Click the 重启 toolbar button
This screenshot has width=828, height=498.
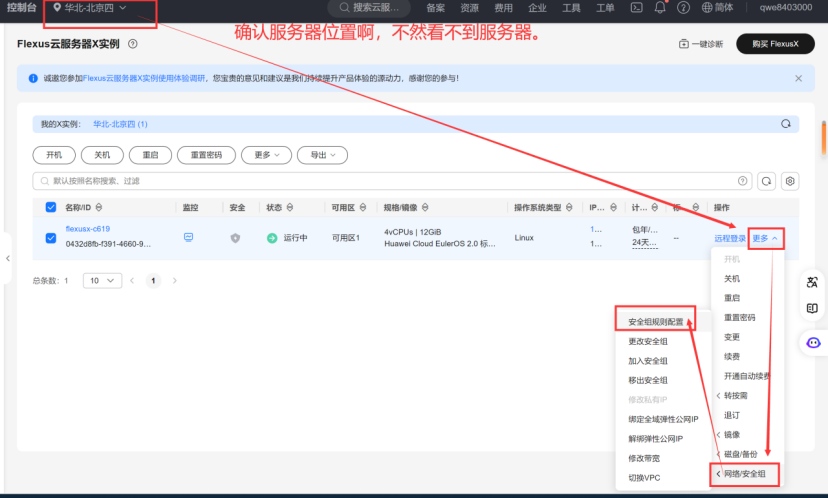tap(150, 155)
